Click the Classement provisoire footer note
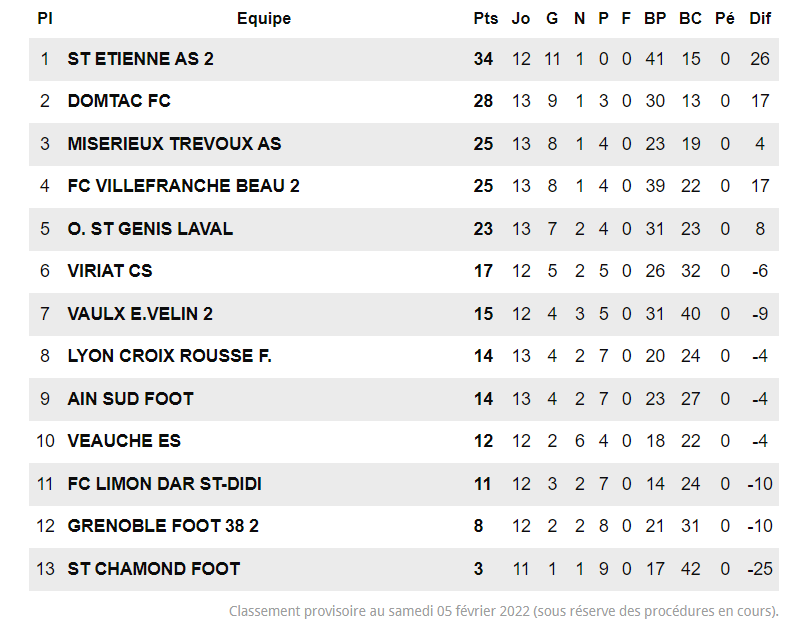This screenshot has height=631, width=797. click(x=503, y=611)
